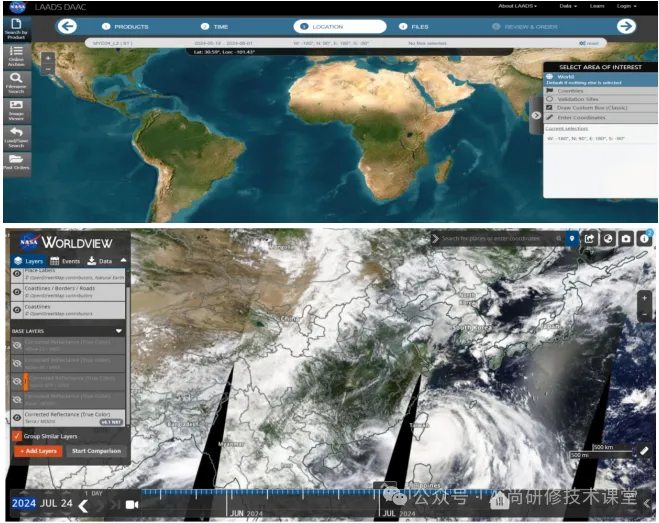Open the measure ruler tool
The image size is (659, 523).
(x=644, y=451)
